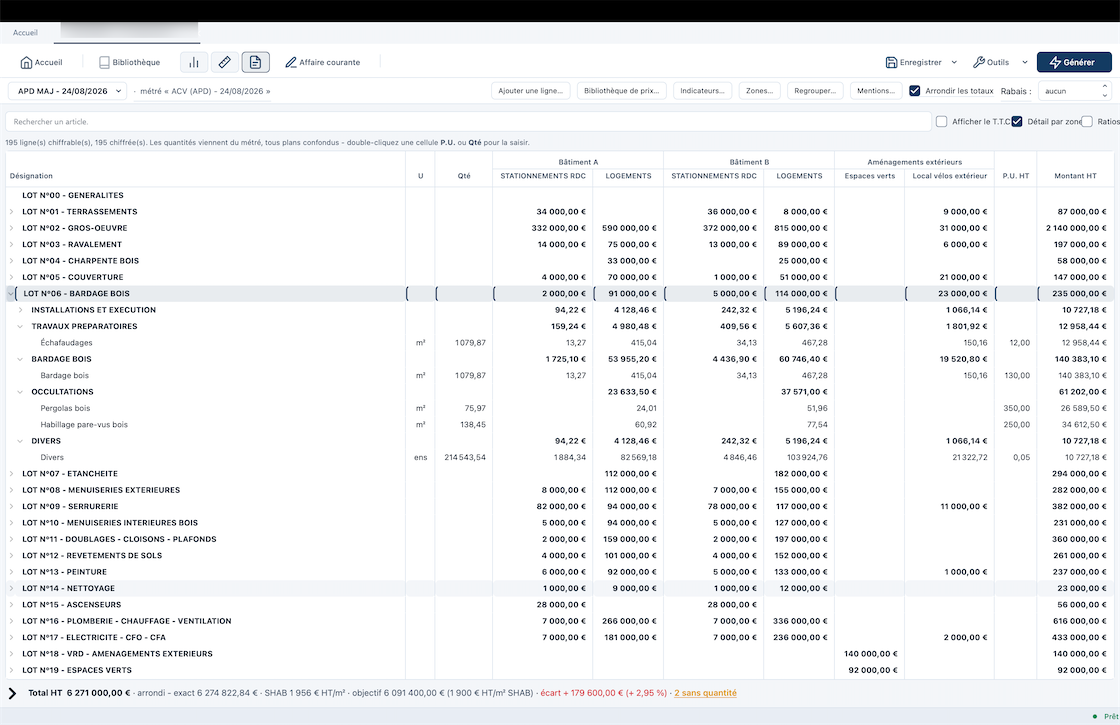Screen dimensions: 1120x725
Task: Select LOT N°00 - GENERALITES row
Action: pos(559,195)
